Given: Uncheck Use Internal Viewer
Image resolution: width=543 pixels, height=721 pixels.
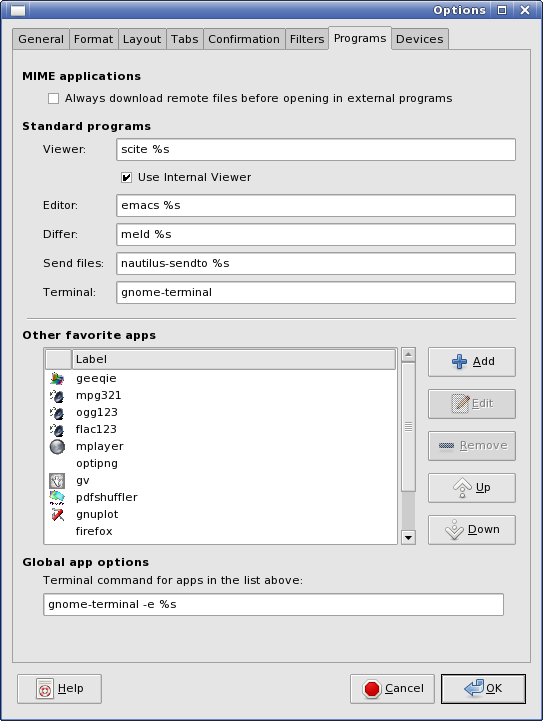Looking at the screenshot, I should coord(126,177).
